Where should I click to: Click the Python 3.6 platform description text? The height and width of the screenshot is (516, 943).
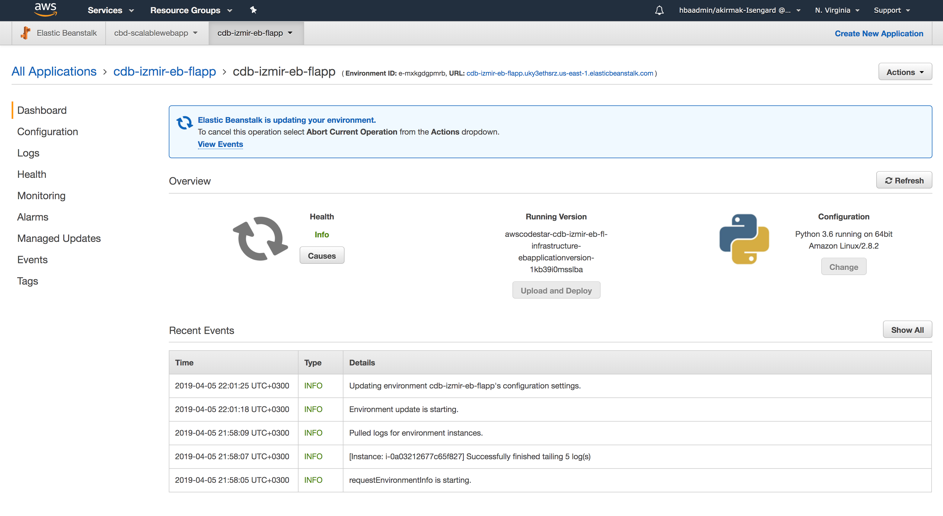(x=844, y=240)
